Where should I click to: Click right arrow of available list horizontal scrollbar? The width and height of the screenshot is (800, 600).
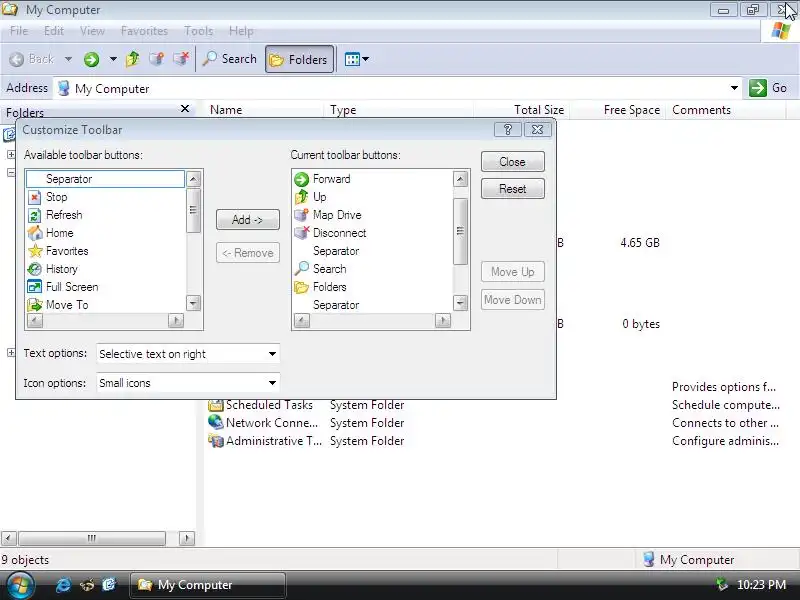tap(176, 320)
